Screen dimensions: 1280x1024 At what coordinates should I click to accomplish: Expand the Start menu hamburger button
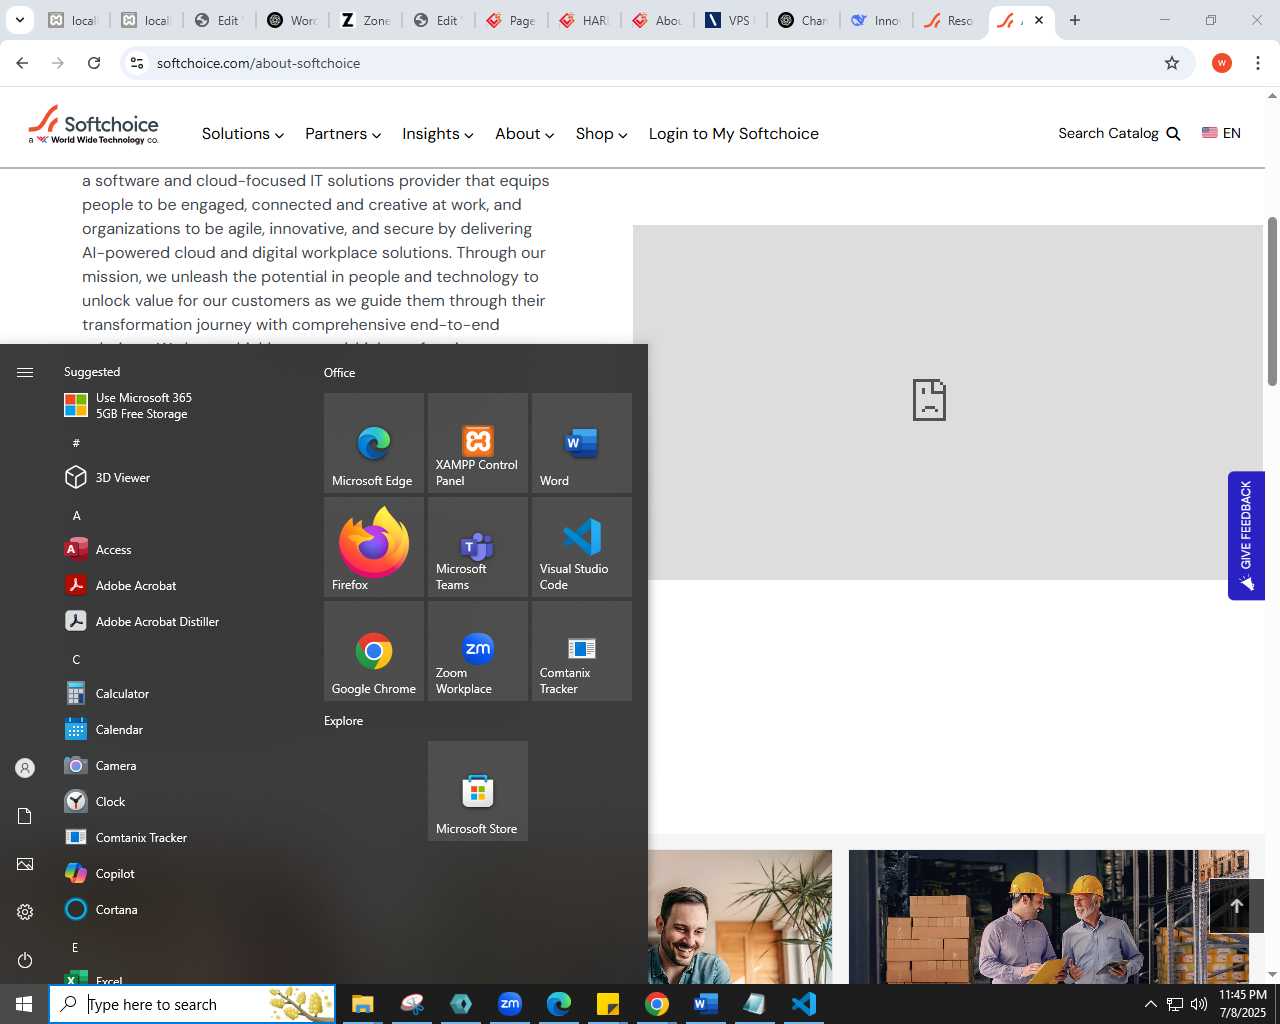(25, 372)
